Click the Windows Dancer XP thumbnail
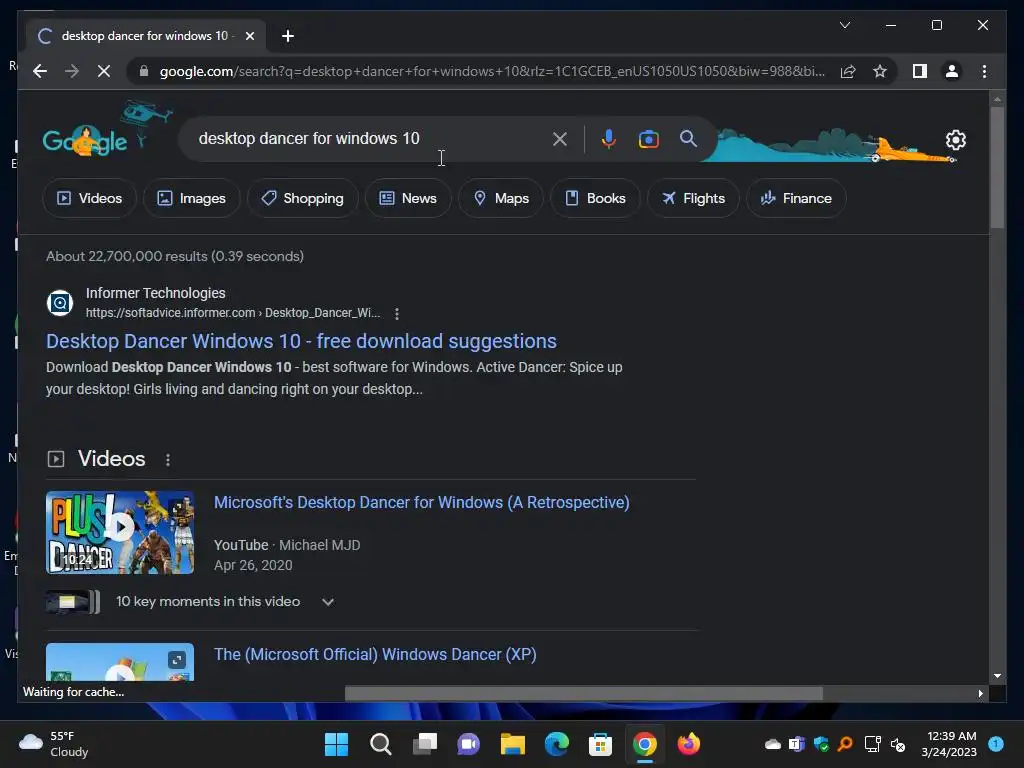 click(x=120, y=662)
